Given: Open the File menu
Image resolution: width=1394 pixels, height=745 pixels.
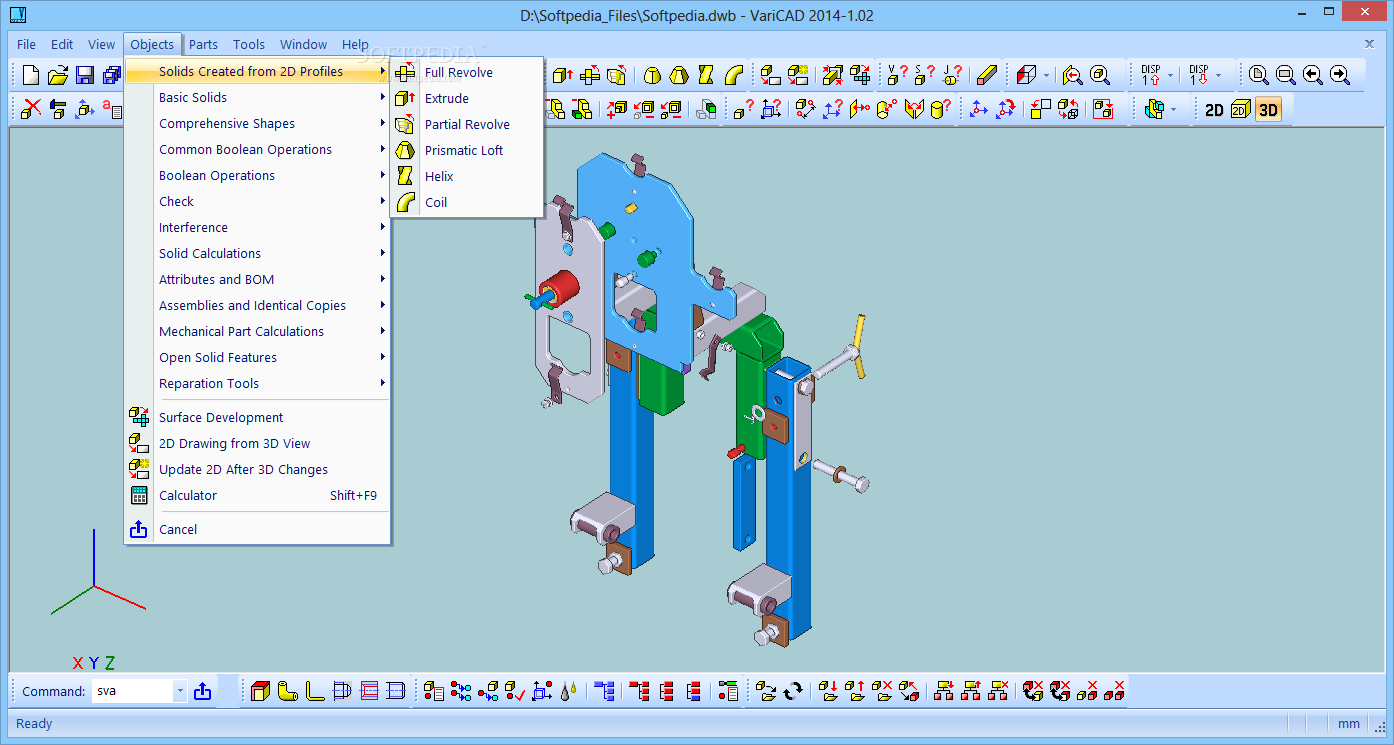Looking at the screenshot, I should pyautogui.click(x=26, y=44).
